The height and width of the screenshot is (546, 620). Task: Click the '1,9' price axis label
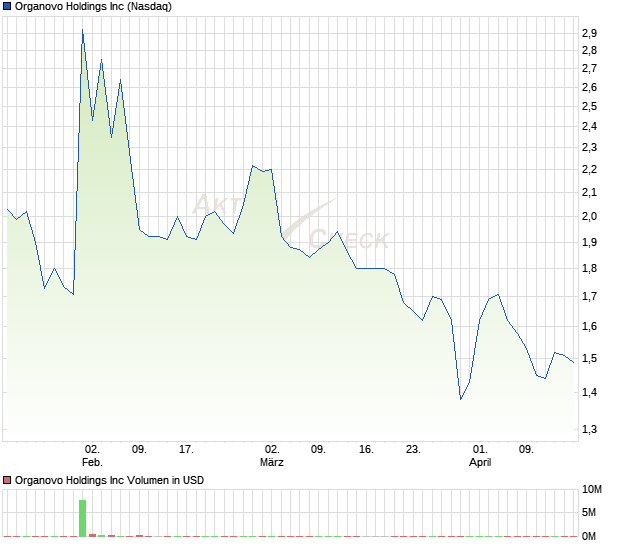pos(589,242)
